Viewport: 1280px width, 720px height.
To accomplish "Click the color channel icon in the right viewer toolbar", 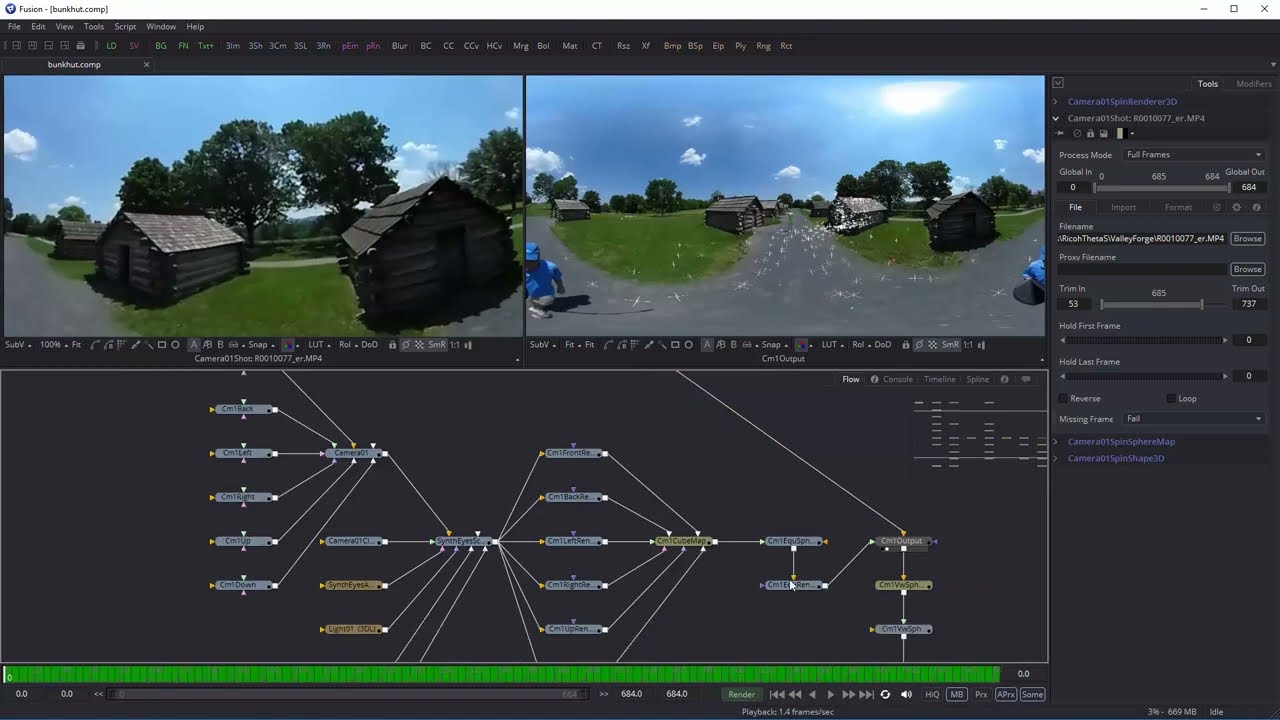I will 802,345.
